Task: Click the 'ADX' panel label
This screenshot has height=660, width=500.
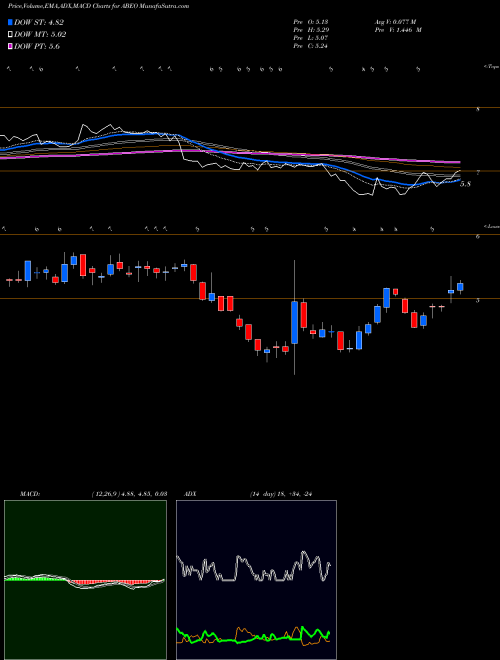Action: click(x=191, y=494)
